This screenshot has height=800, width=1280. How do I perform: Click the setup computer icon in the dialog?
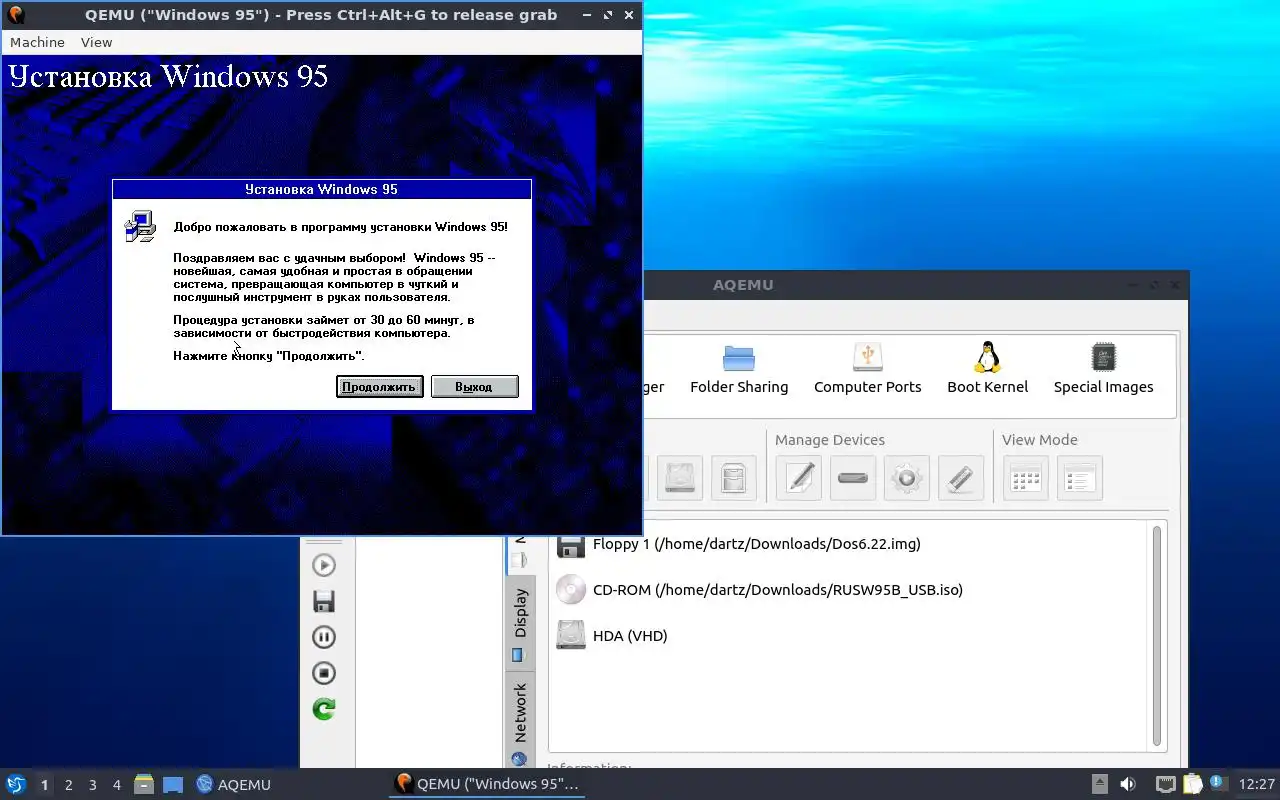140,227
